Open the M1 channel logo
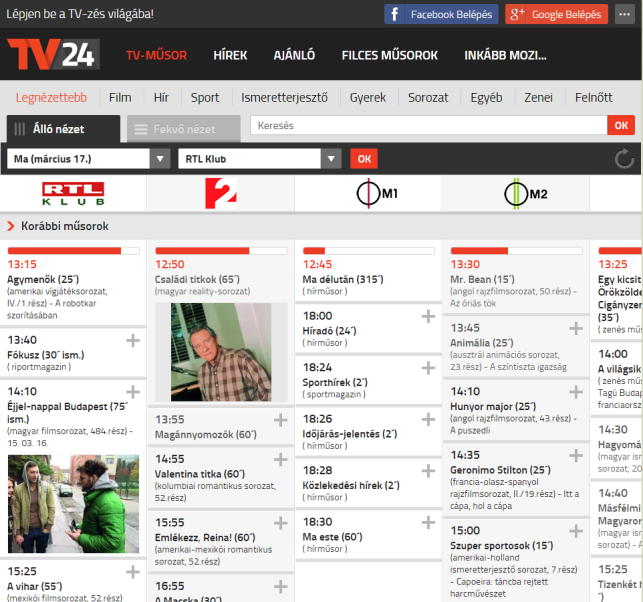643x602 pixels. [377, 193]
